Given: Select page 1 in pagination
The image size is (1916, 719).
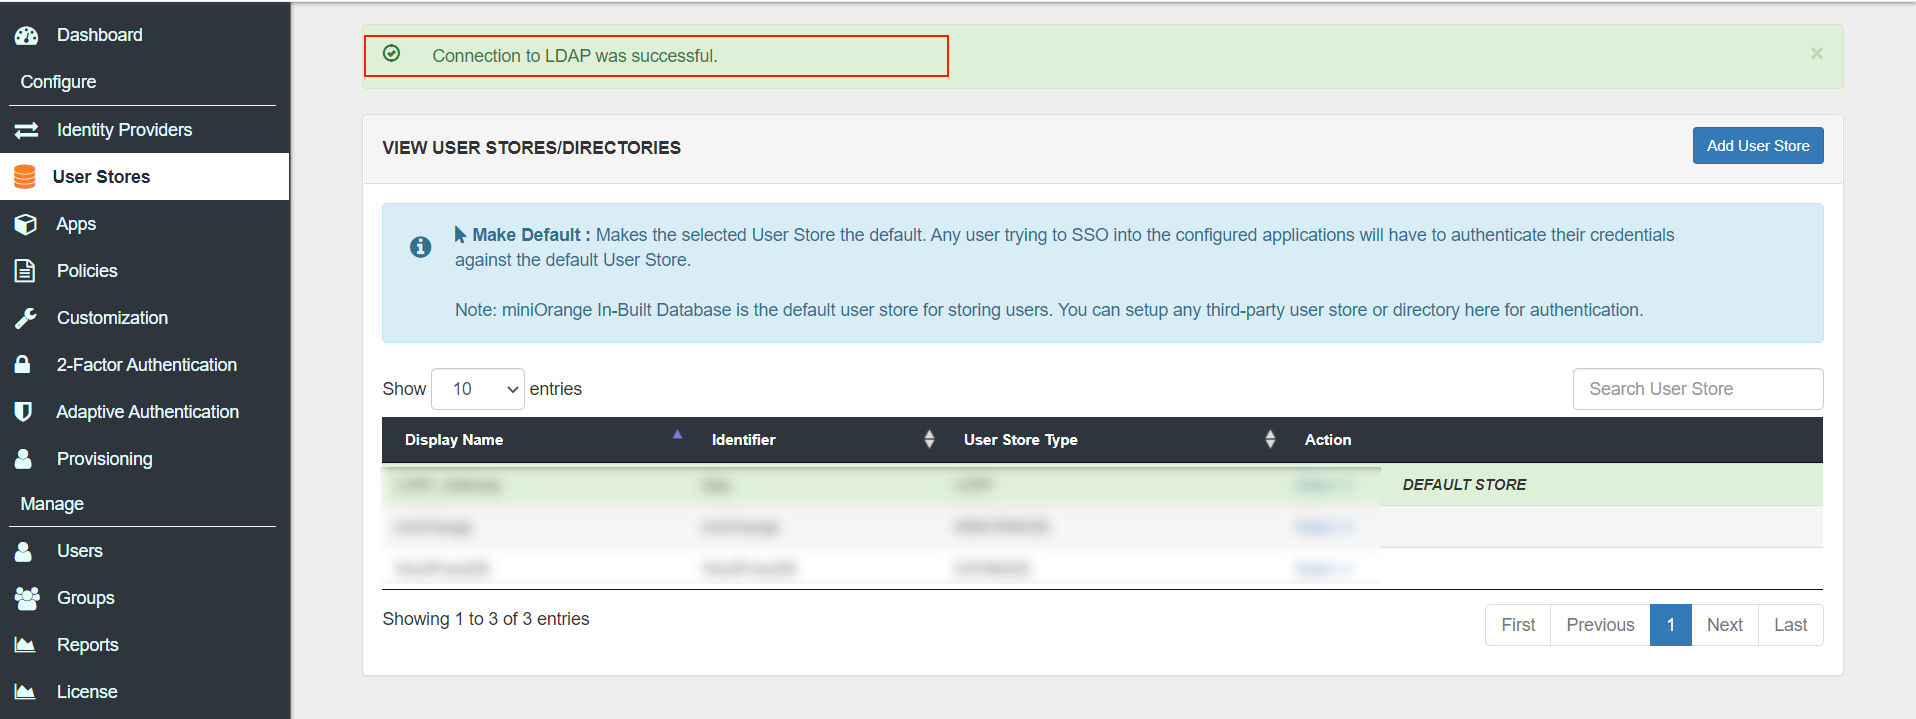Looking at the screenshot, I should pos(1670,625).
